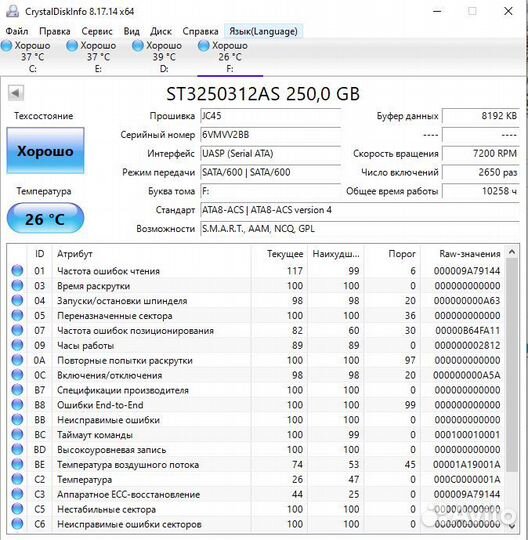Click status icon for Неисправимые ошибки секторов
The image size is (528, 540).
coord(17,524)
